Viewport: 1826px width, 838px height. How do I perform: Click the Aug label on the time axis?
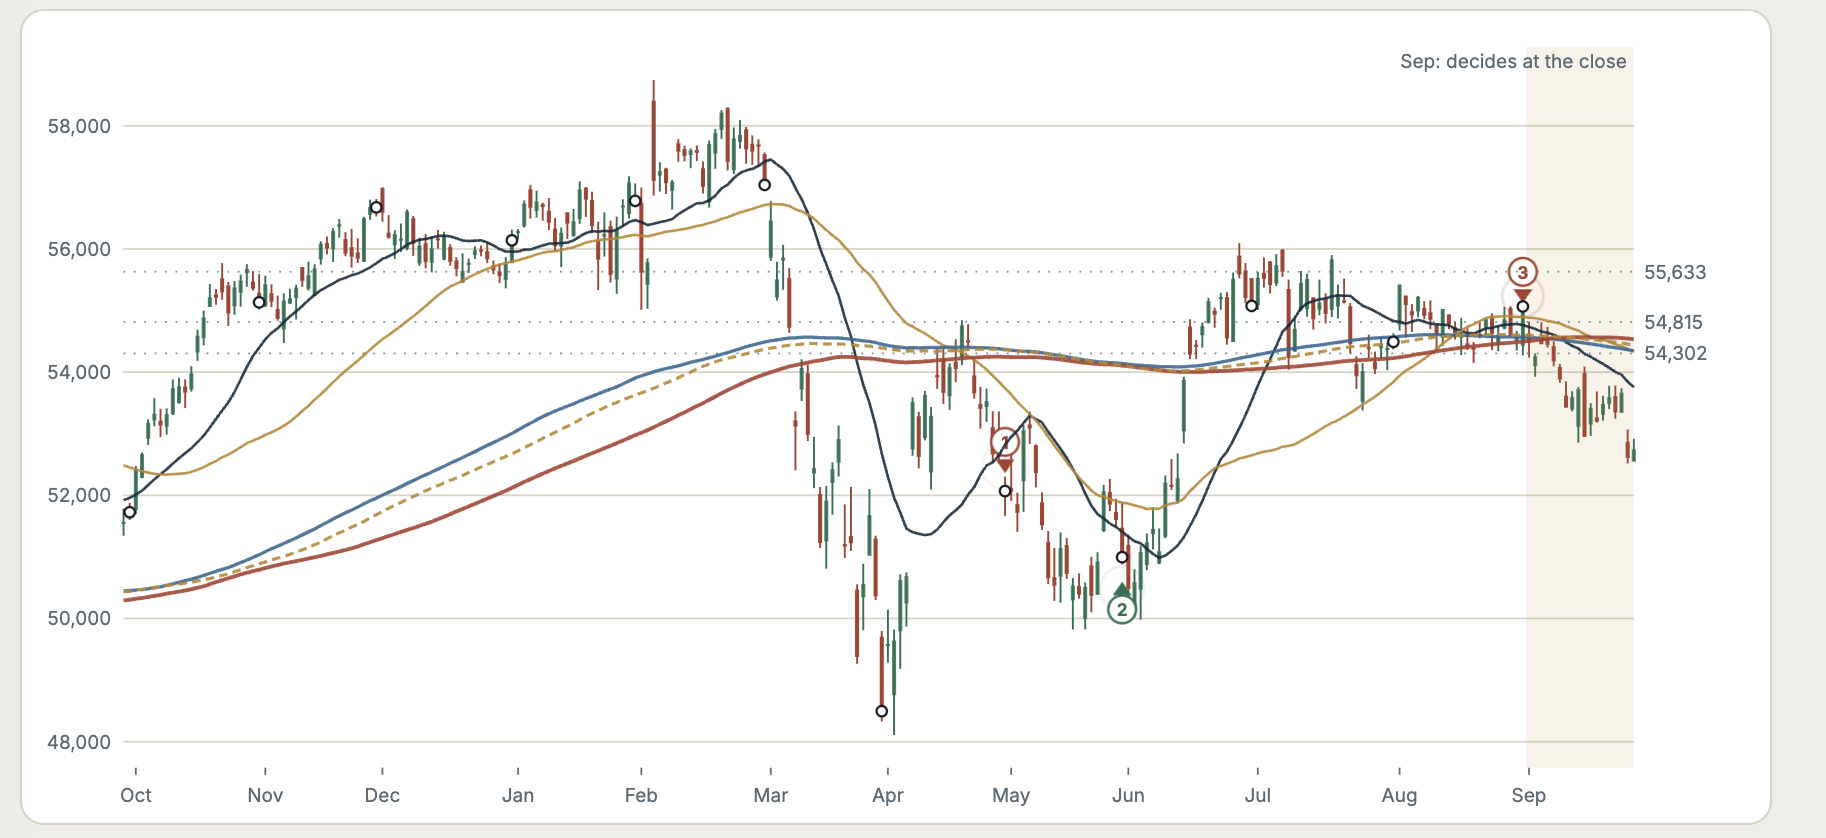point(1399,795)
